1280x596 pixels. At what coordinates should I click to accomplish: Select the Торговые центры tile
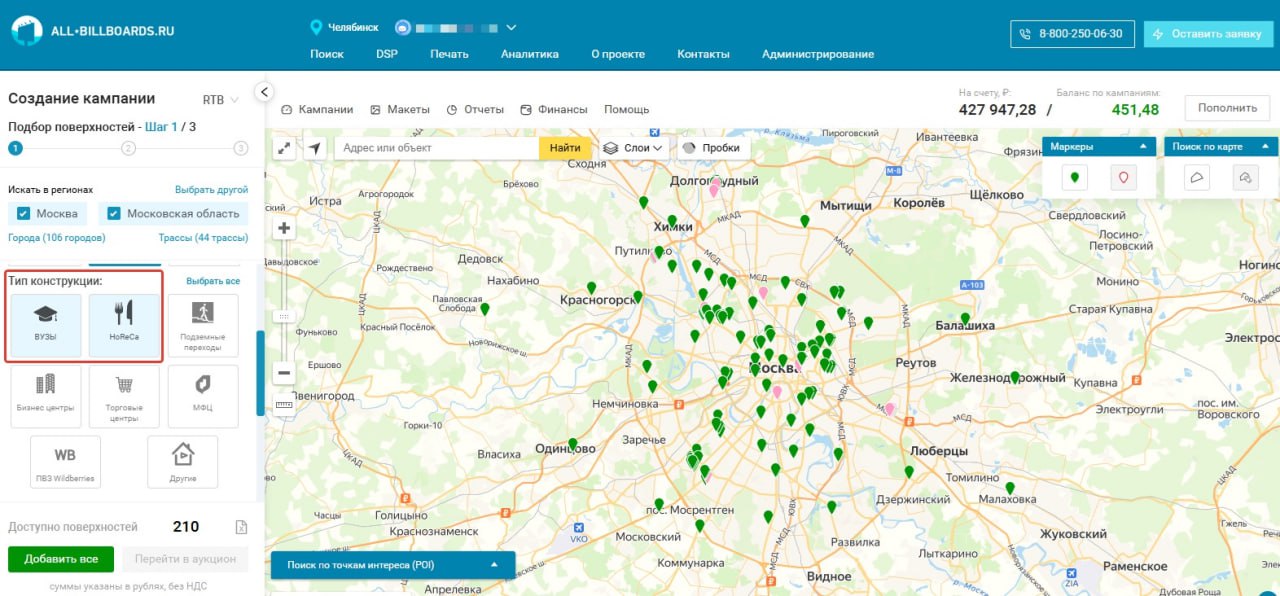[x=124, y=396]
